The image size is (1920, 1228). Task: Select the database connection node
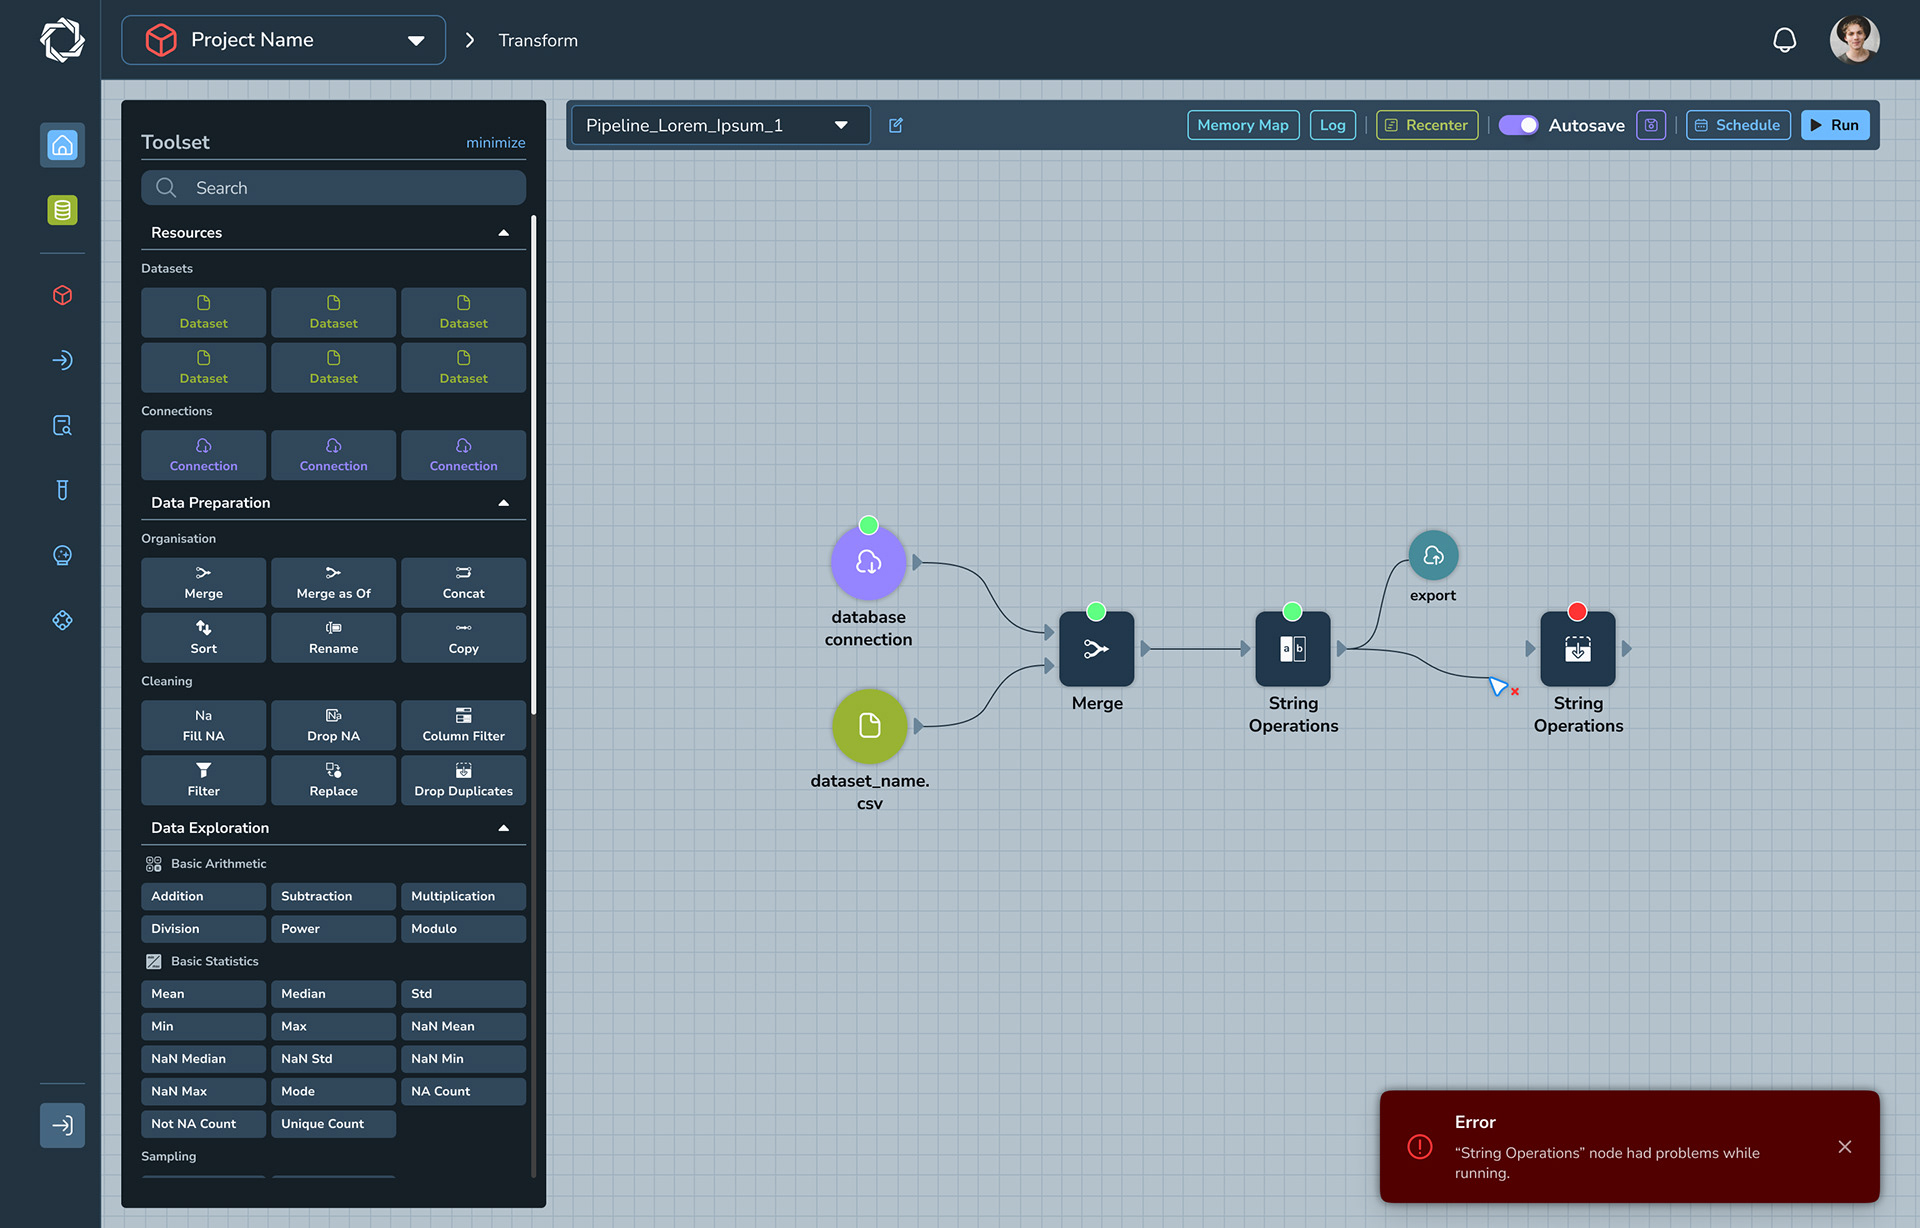click(868, 563)
